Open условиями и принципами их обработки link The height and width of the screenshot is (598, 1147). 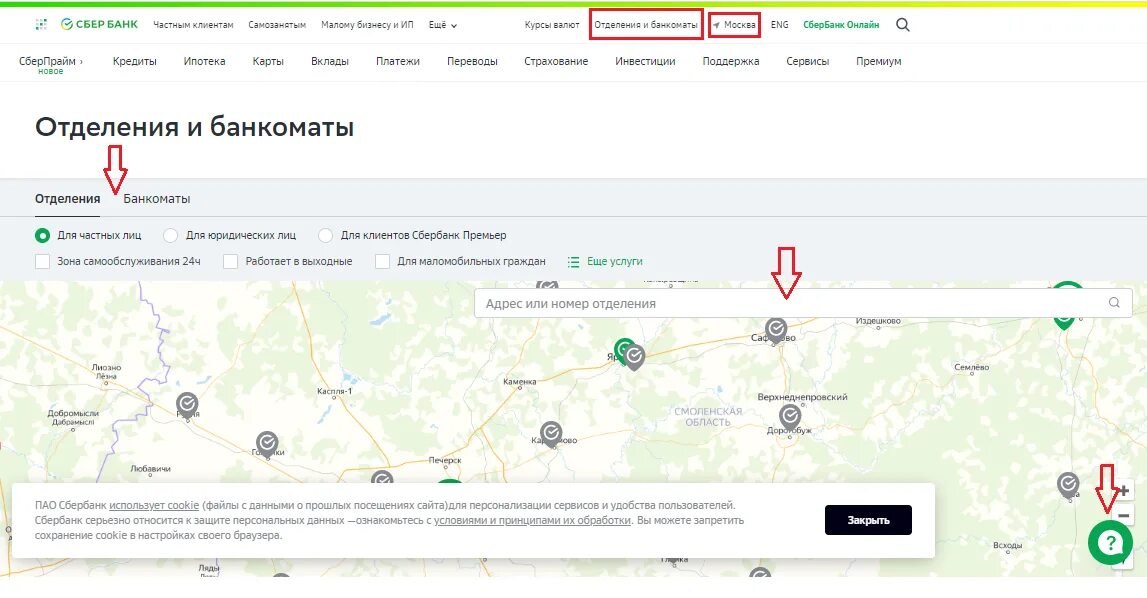[x=533, y=520]
